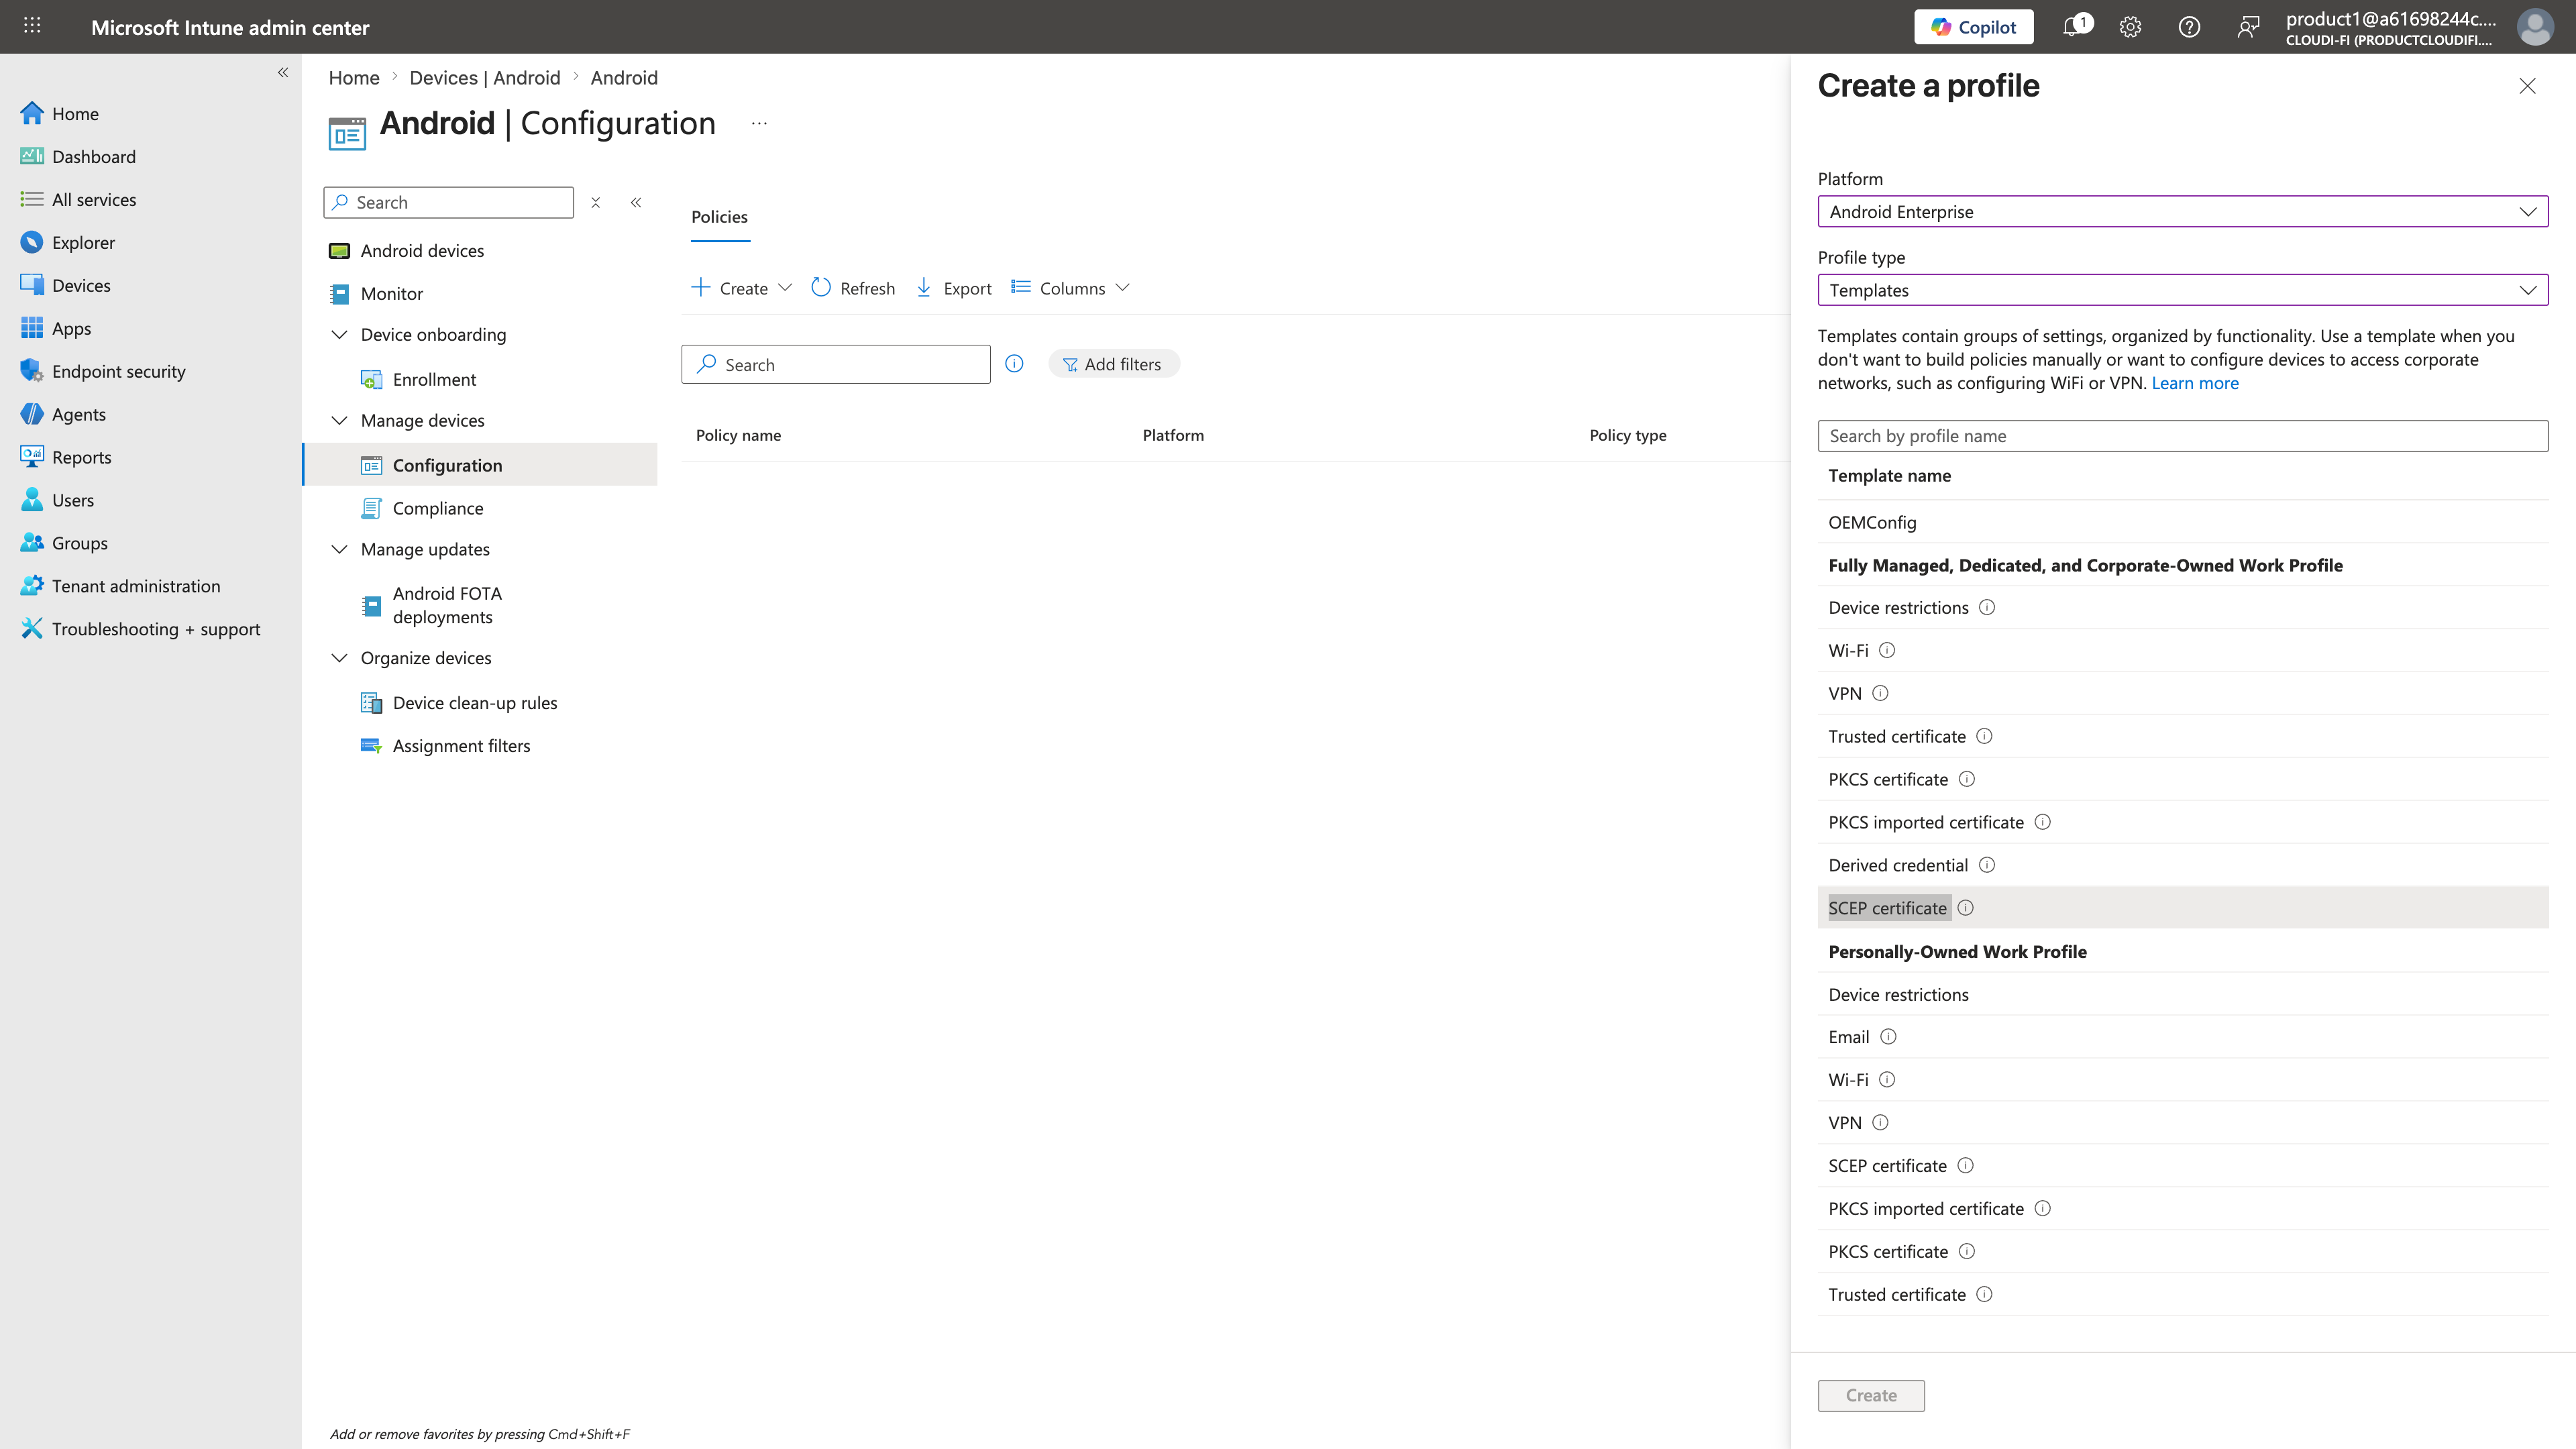Click Refresh in the toolbar
The height and width of the screenshot is (1449, 2576).
pyautogui.click(x=853, y=289)
